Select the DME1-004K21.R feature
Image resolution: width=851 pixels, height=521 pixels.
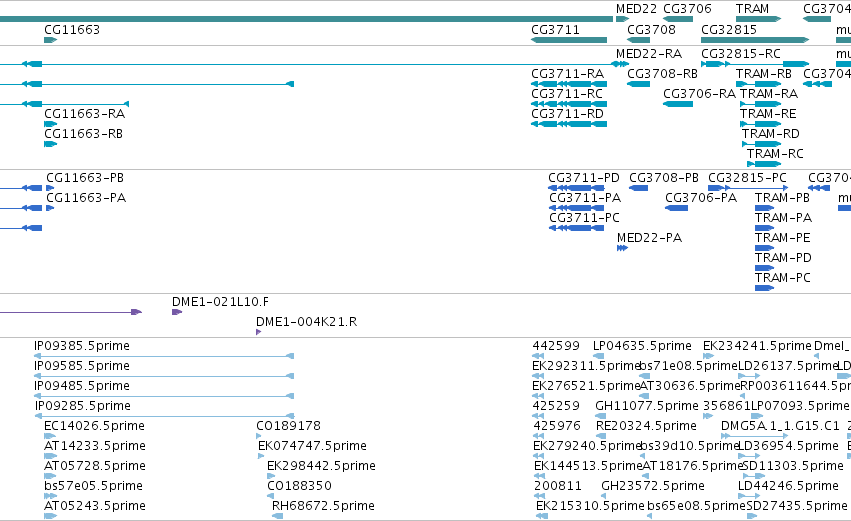pyautogui.click(x=307, y=322)
